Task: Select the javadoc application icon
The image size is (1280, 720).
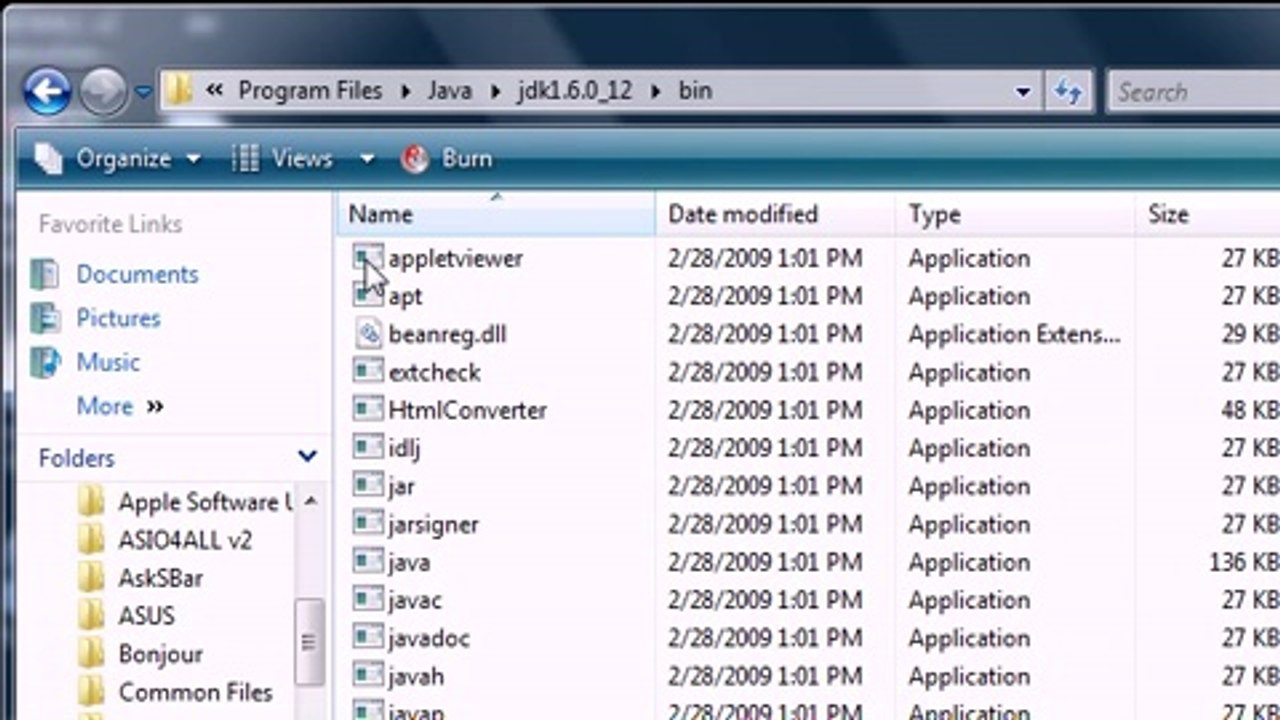Action: 368,637
